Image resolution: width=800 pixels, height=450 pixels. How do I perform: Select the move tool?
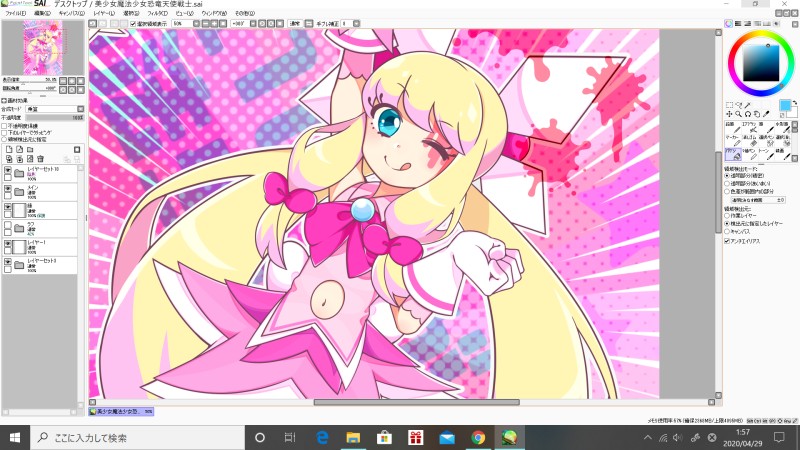[x=729, y=114]
